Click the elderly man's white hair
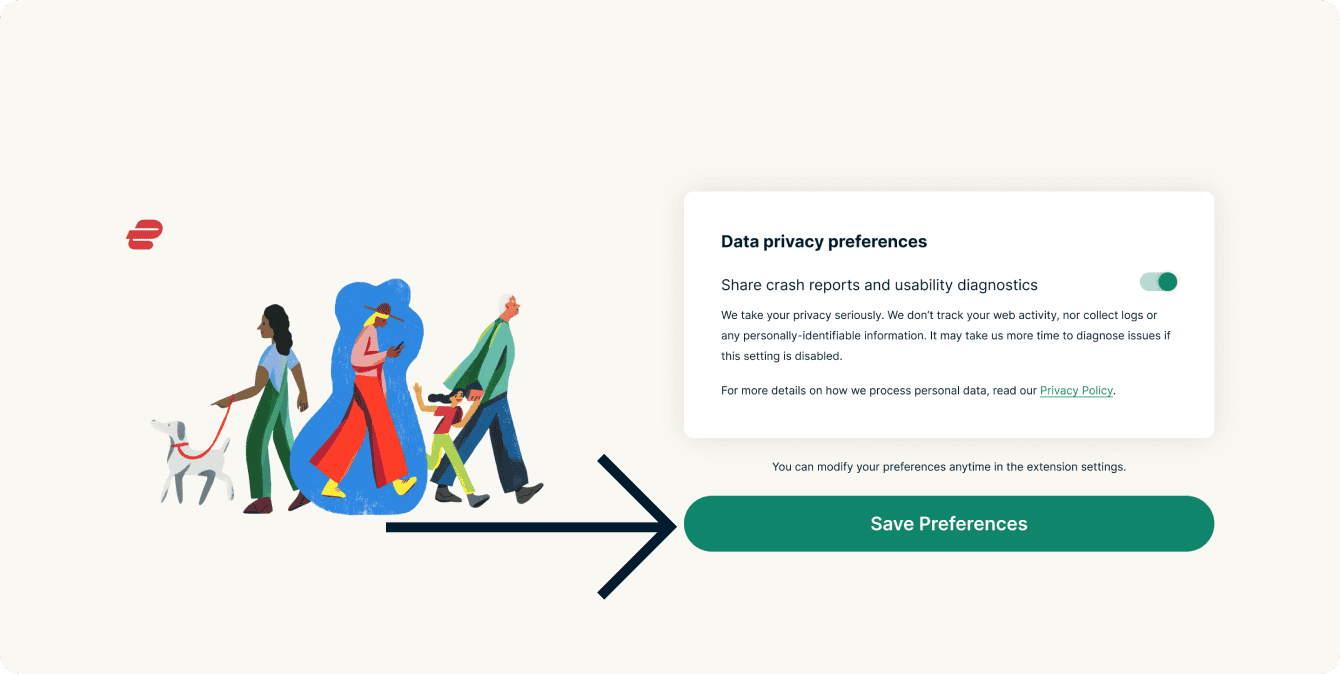Screen dimensions: 1340x674 point(506,301)
